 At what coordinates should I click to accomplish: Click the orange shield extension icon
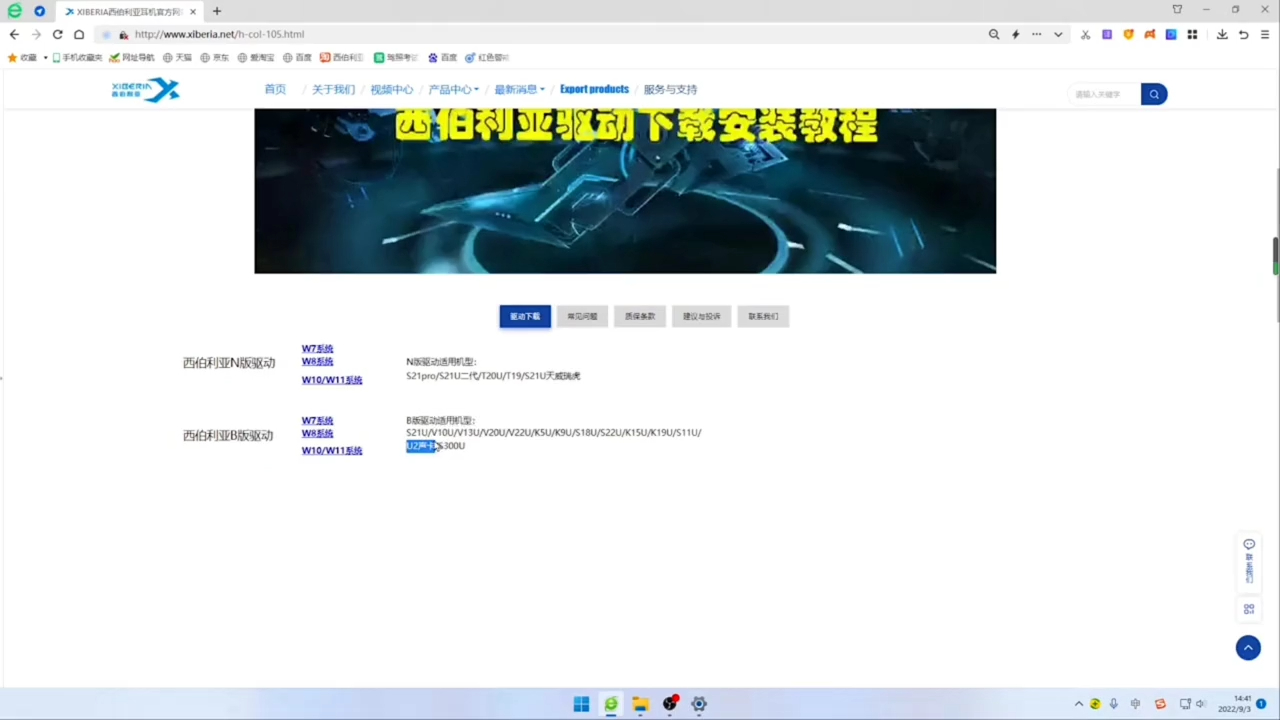(1129, 34)
